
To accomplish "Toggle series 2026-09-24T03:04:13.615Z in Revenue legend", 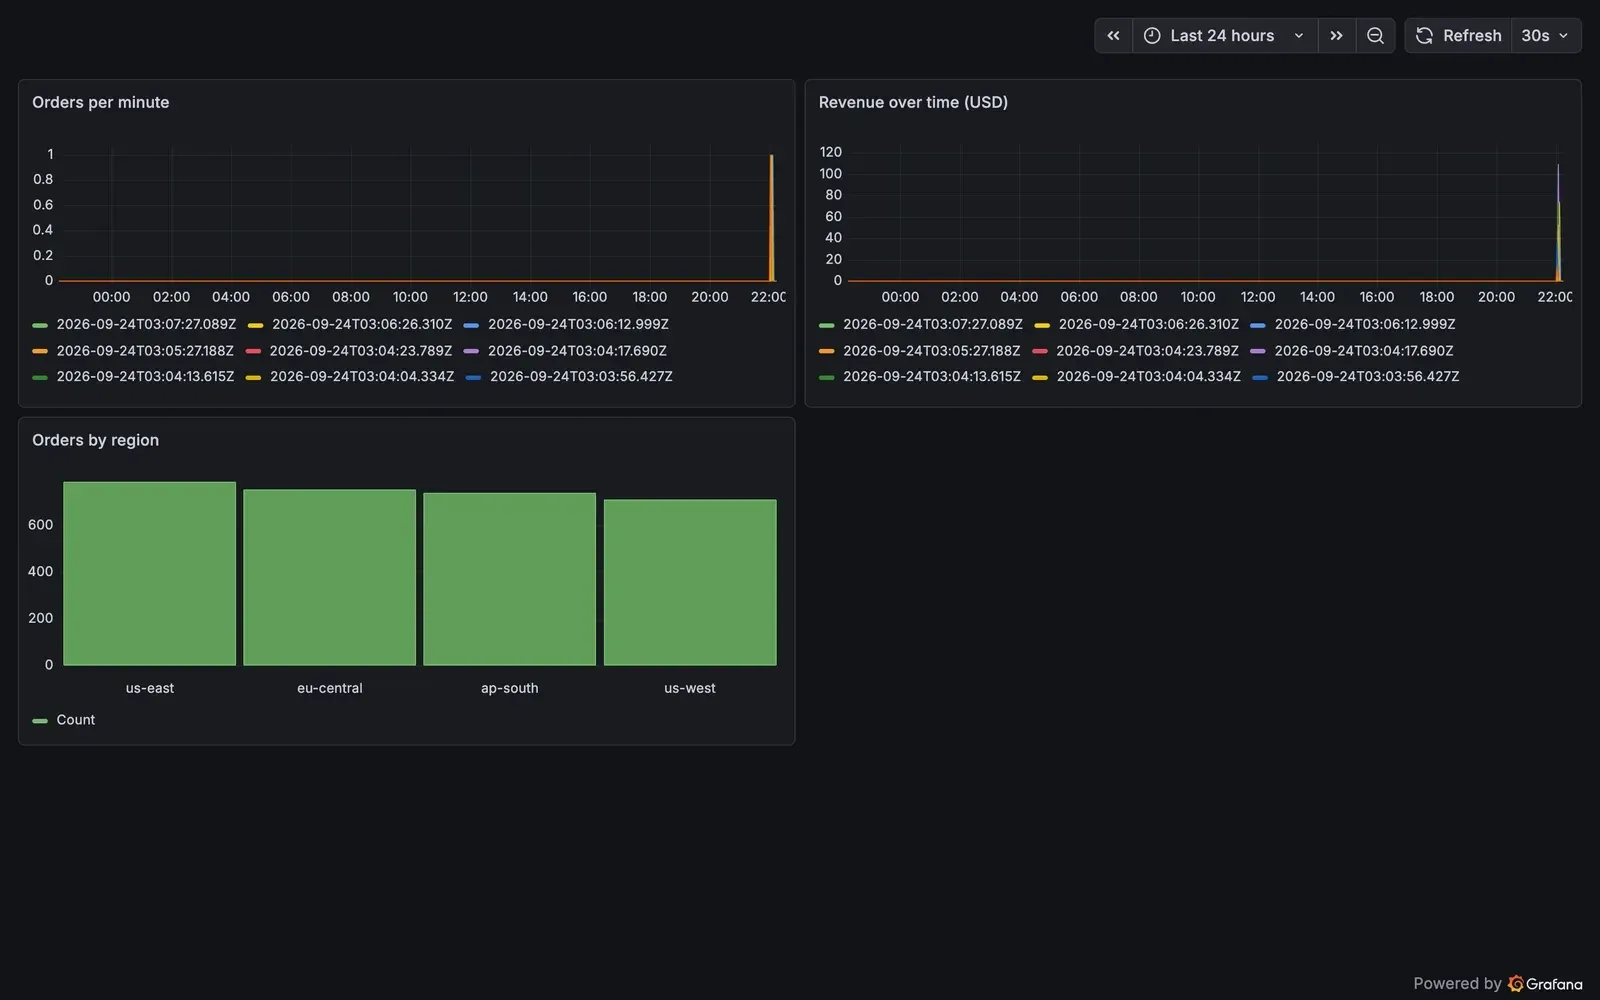I will [x=932, y=377].
